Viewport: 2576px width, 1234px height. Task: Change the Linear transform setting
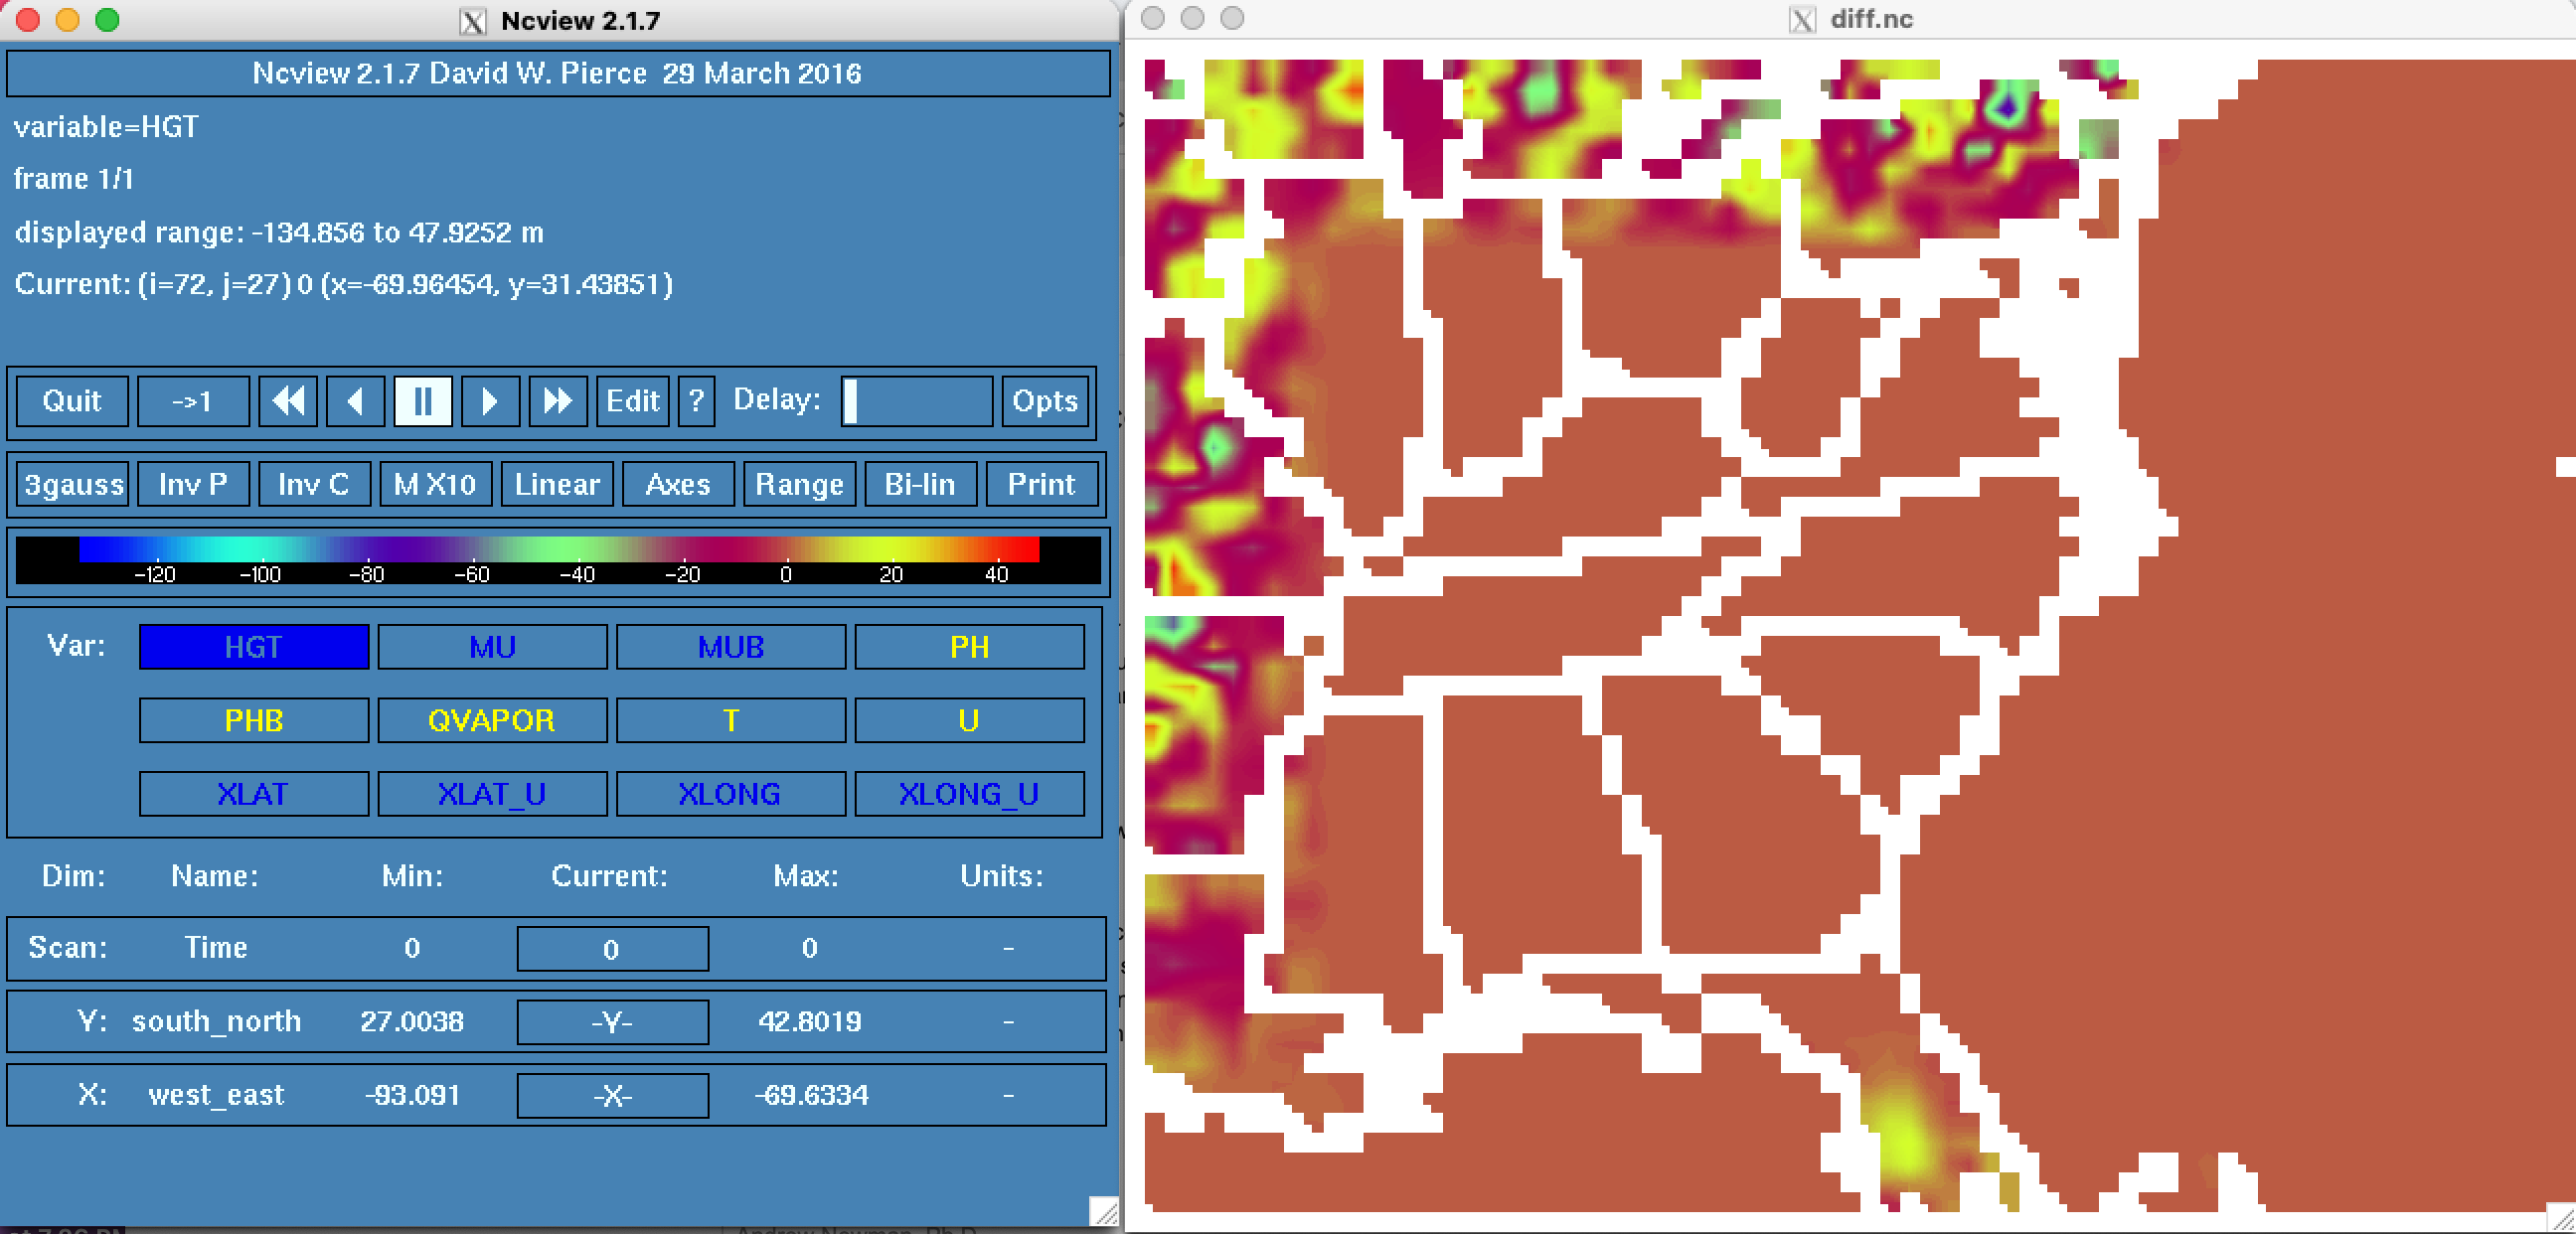tap(556, 484)
